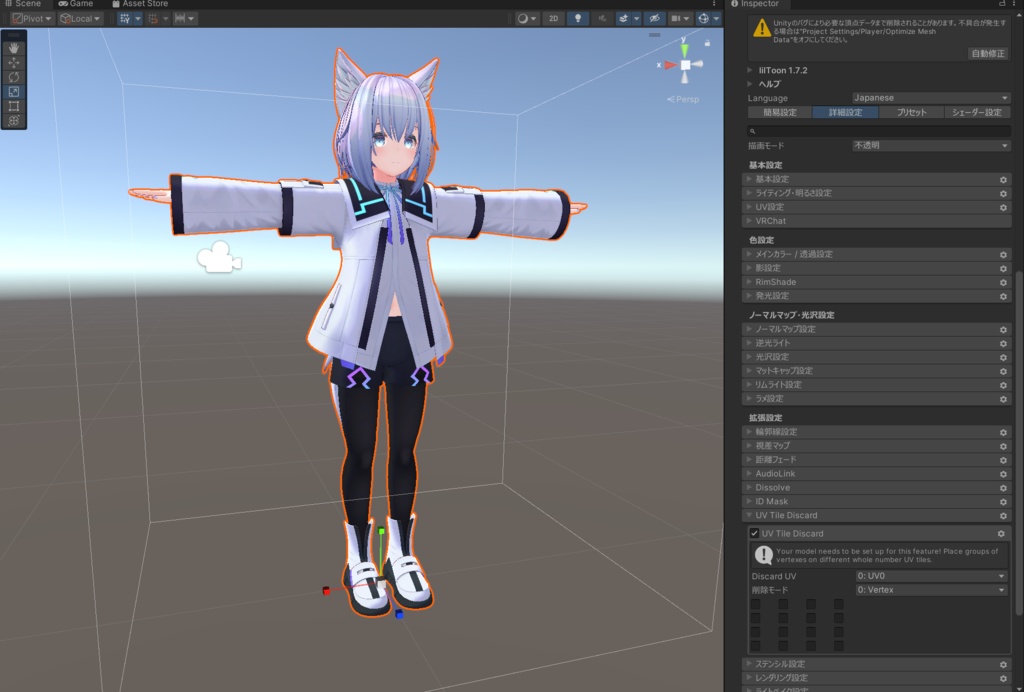Open the scene camera settings icon
The image size is (1024, 692).
[x=676, y=17]
